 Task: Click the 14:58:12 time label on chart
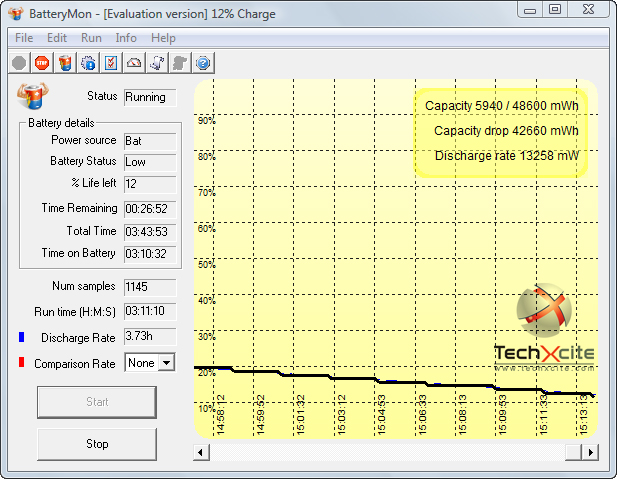[x=221, y=415]
